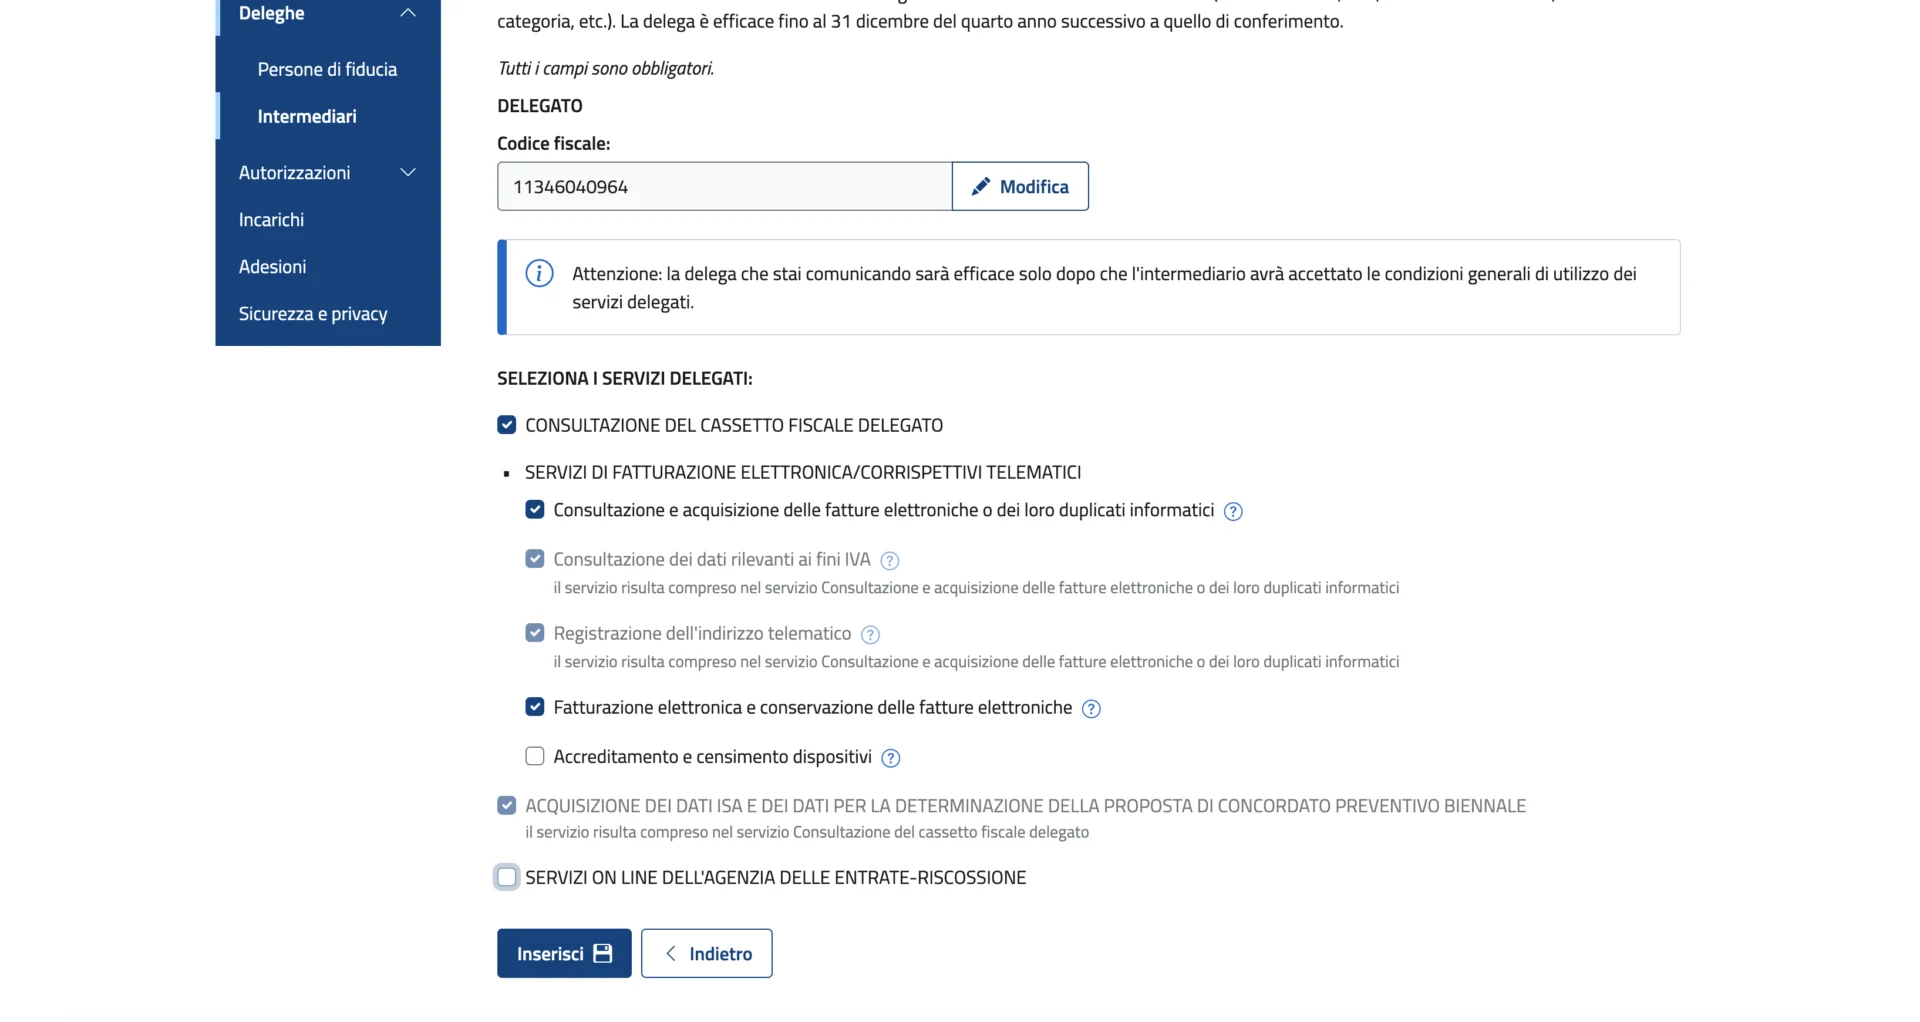This screenshot has width=1920, height=1022.
Task: Click help icon next to Registrazione dell'indirizzo telematico
Action: click(870, 635)
